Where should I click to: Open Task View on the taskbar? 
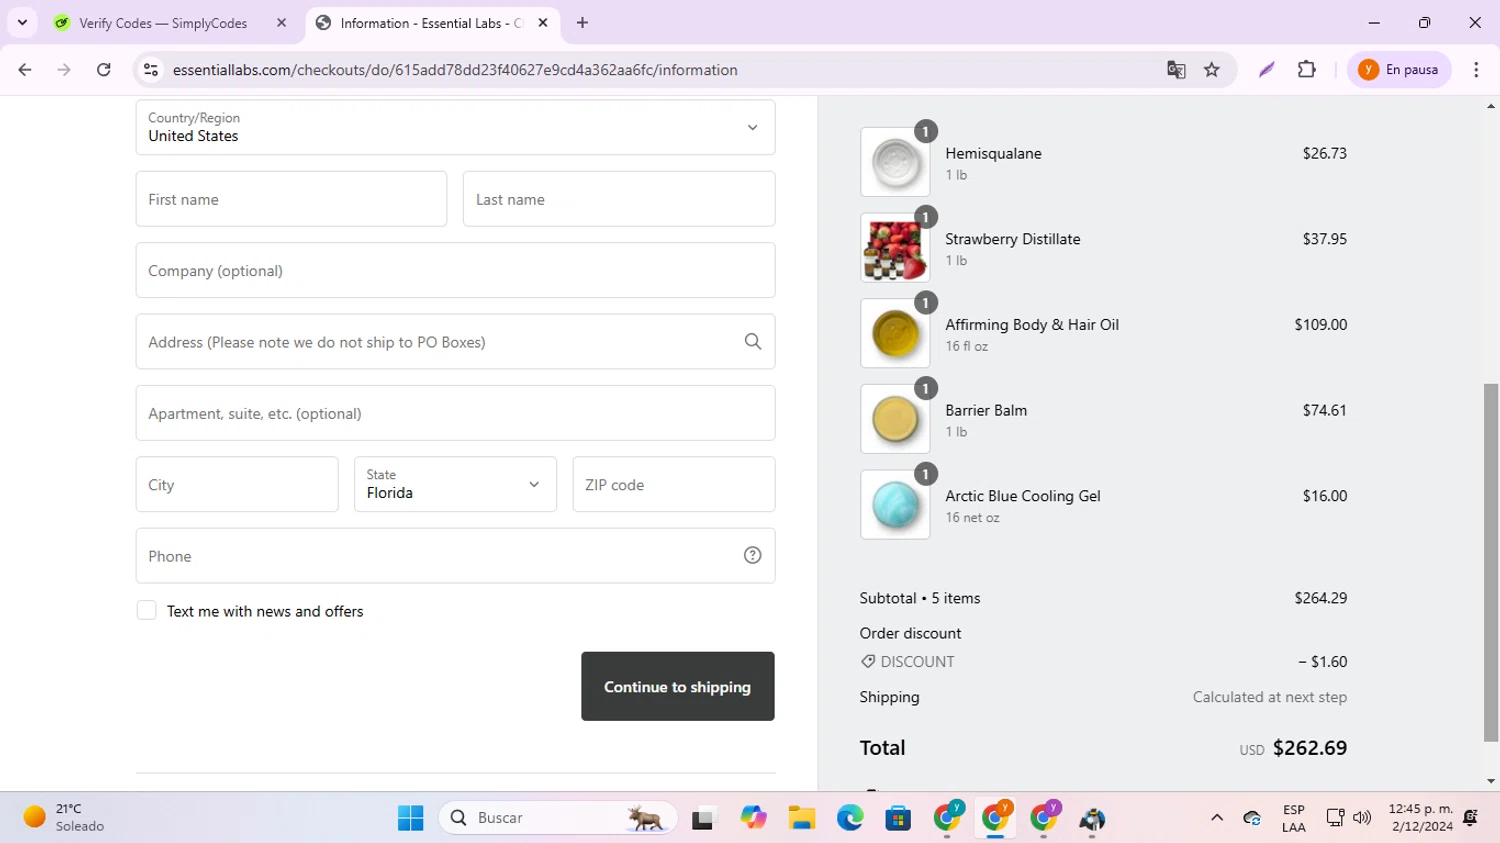tap(704, 818)
